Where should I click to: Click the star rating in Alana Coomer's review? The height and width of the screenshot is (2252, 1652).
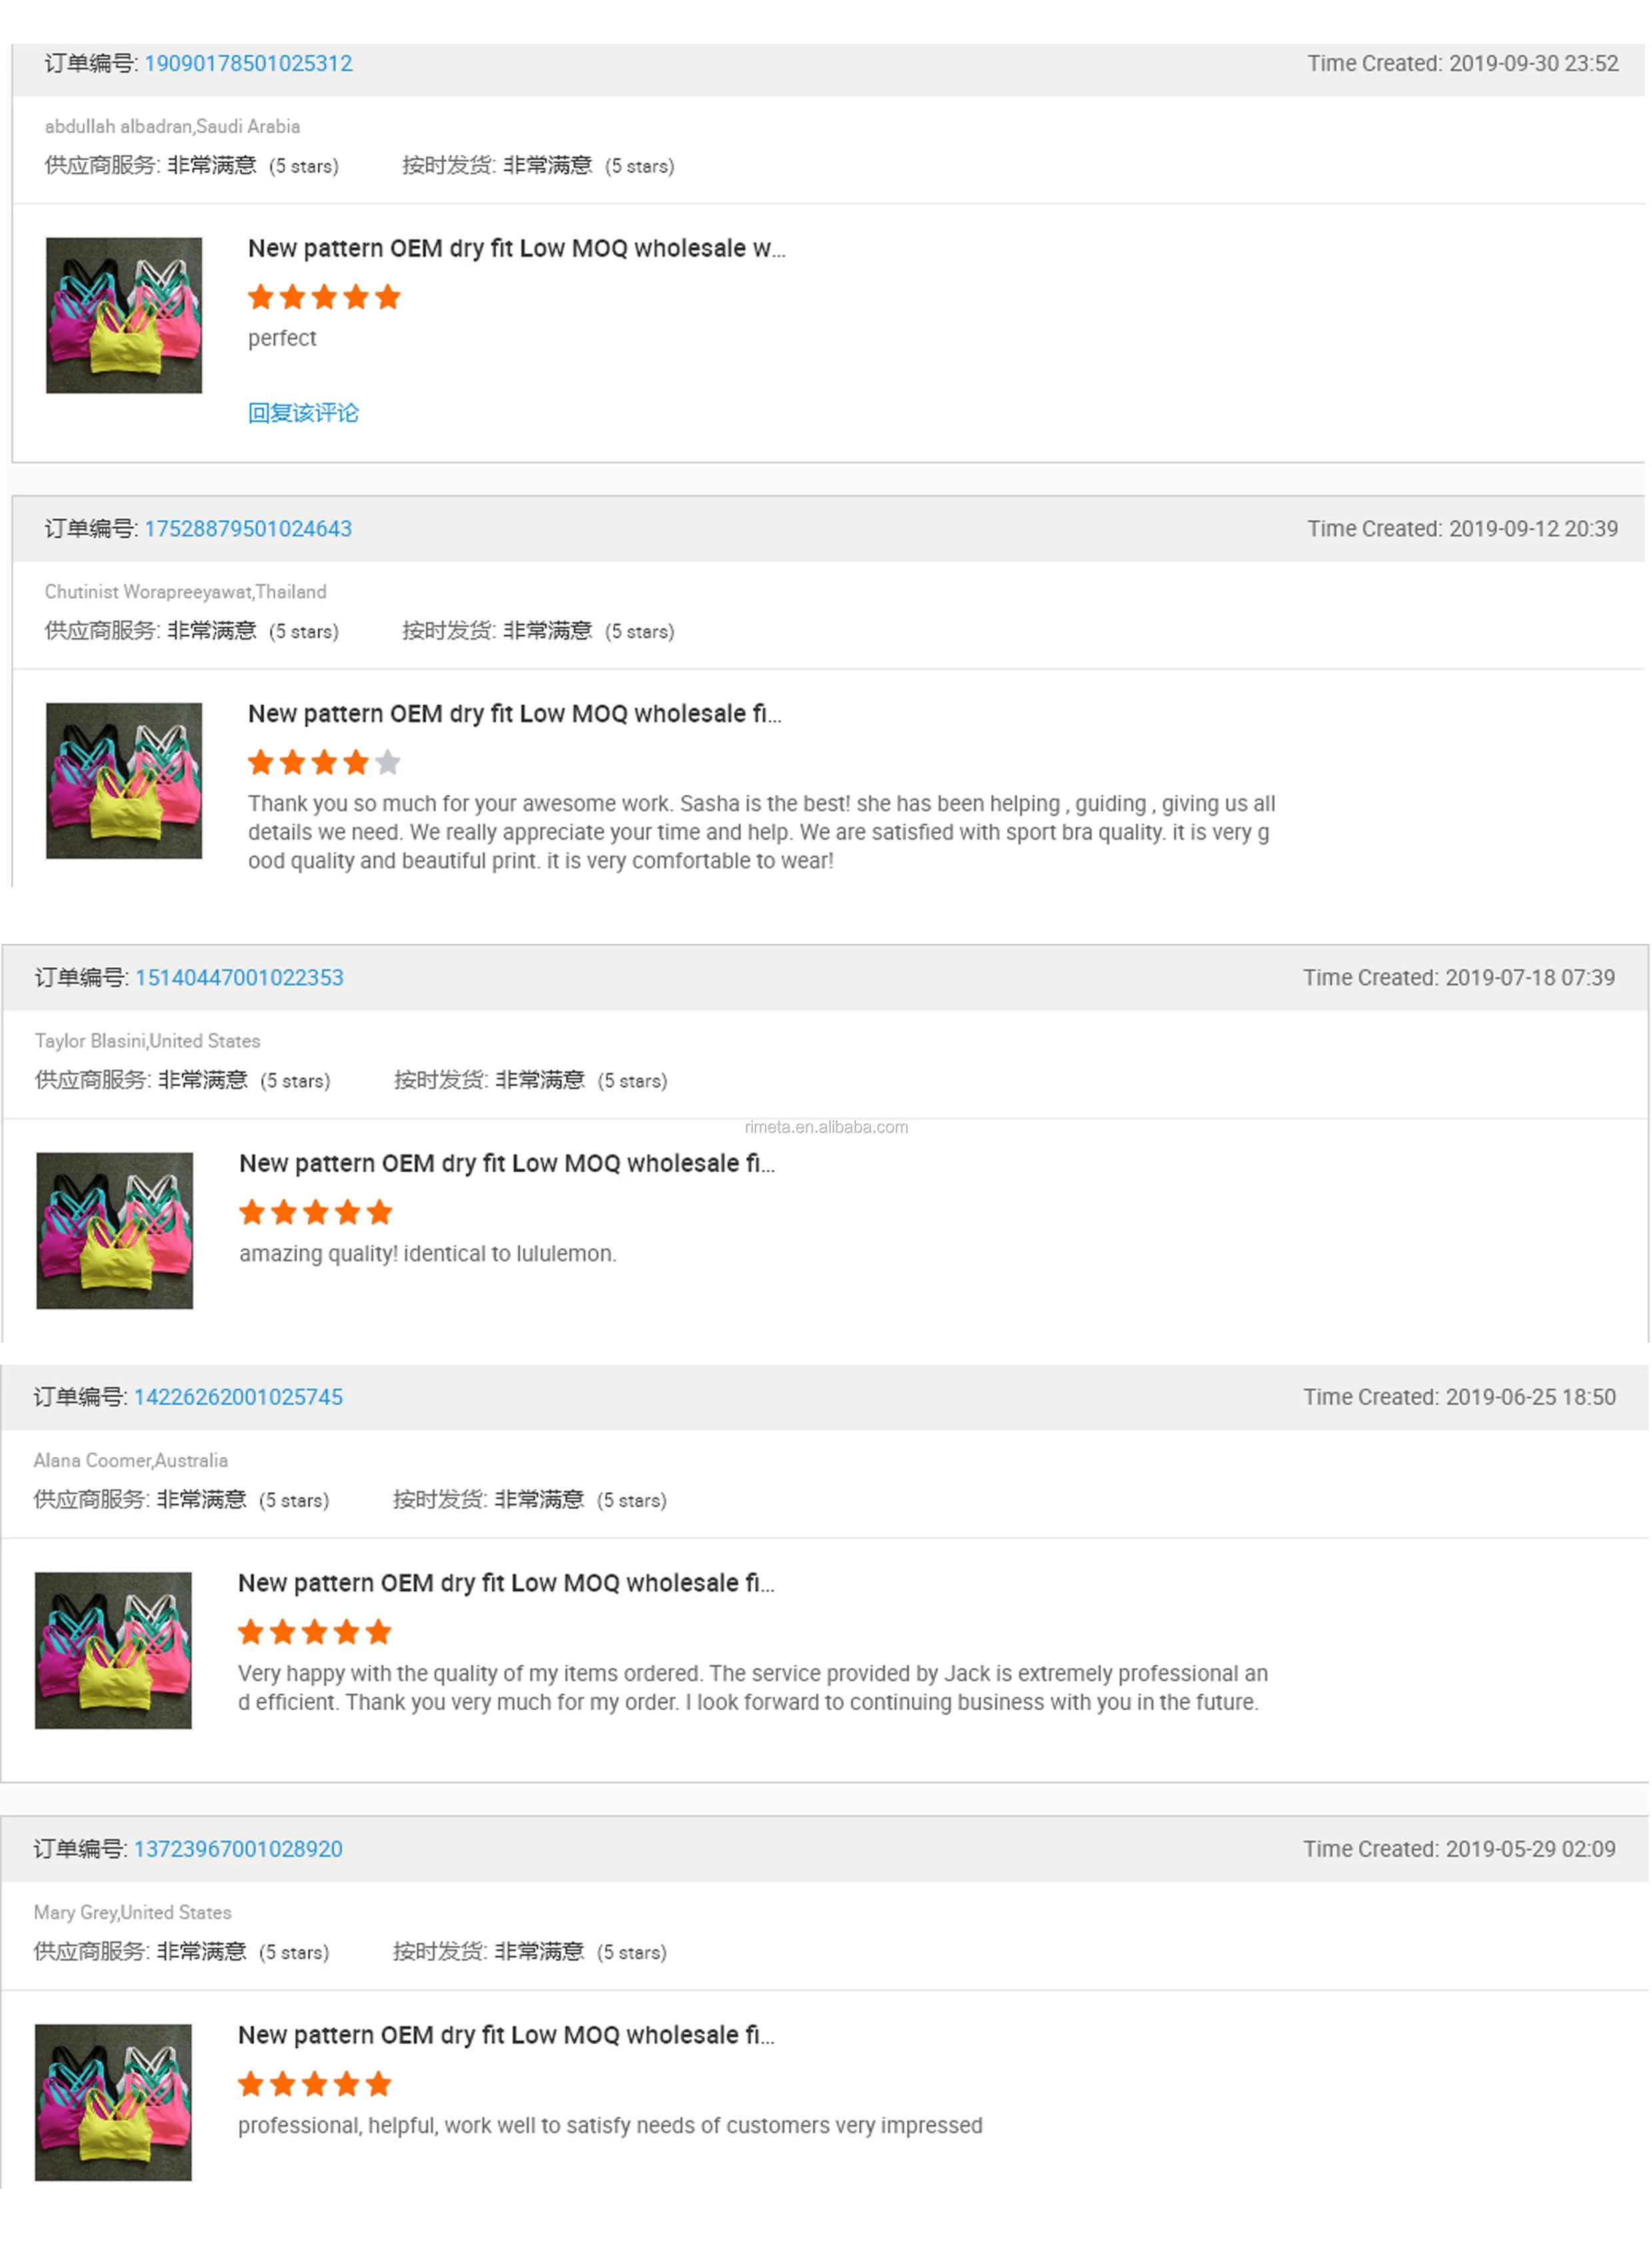[315, 1632]
